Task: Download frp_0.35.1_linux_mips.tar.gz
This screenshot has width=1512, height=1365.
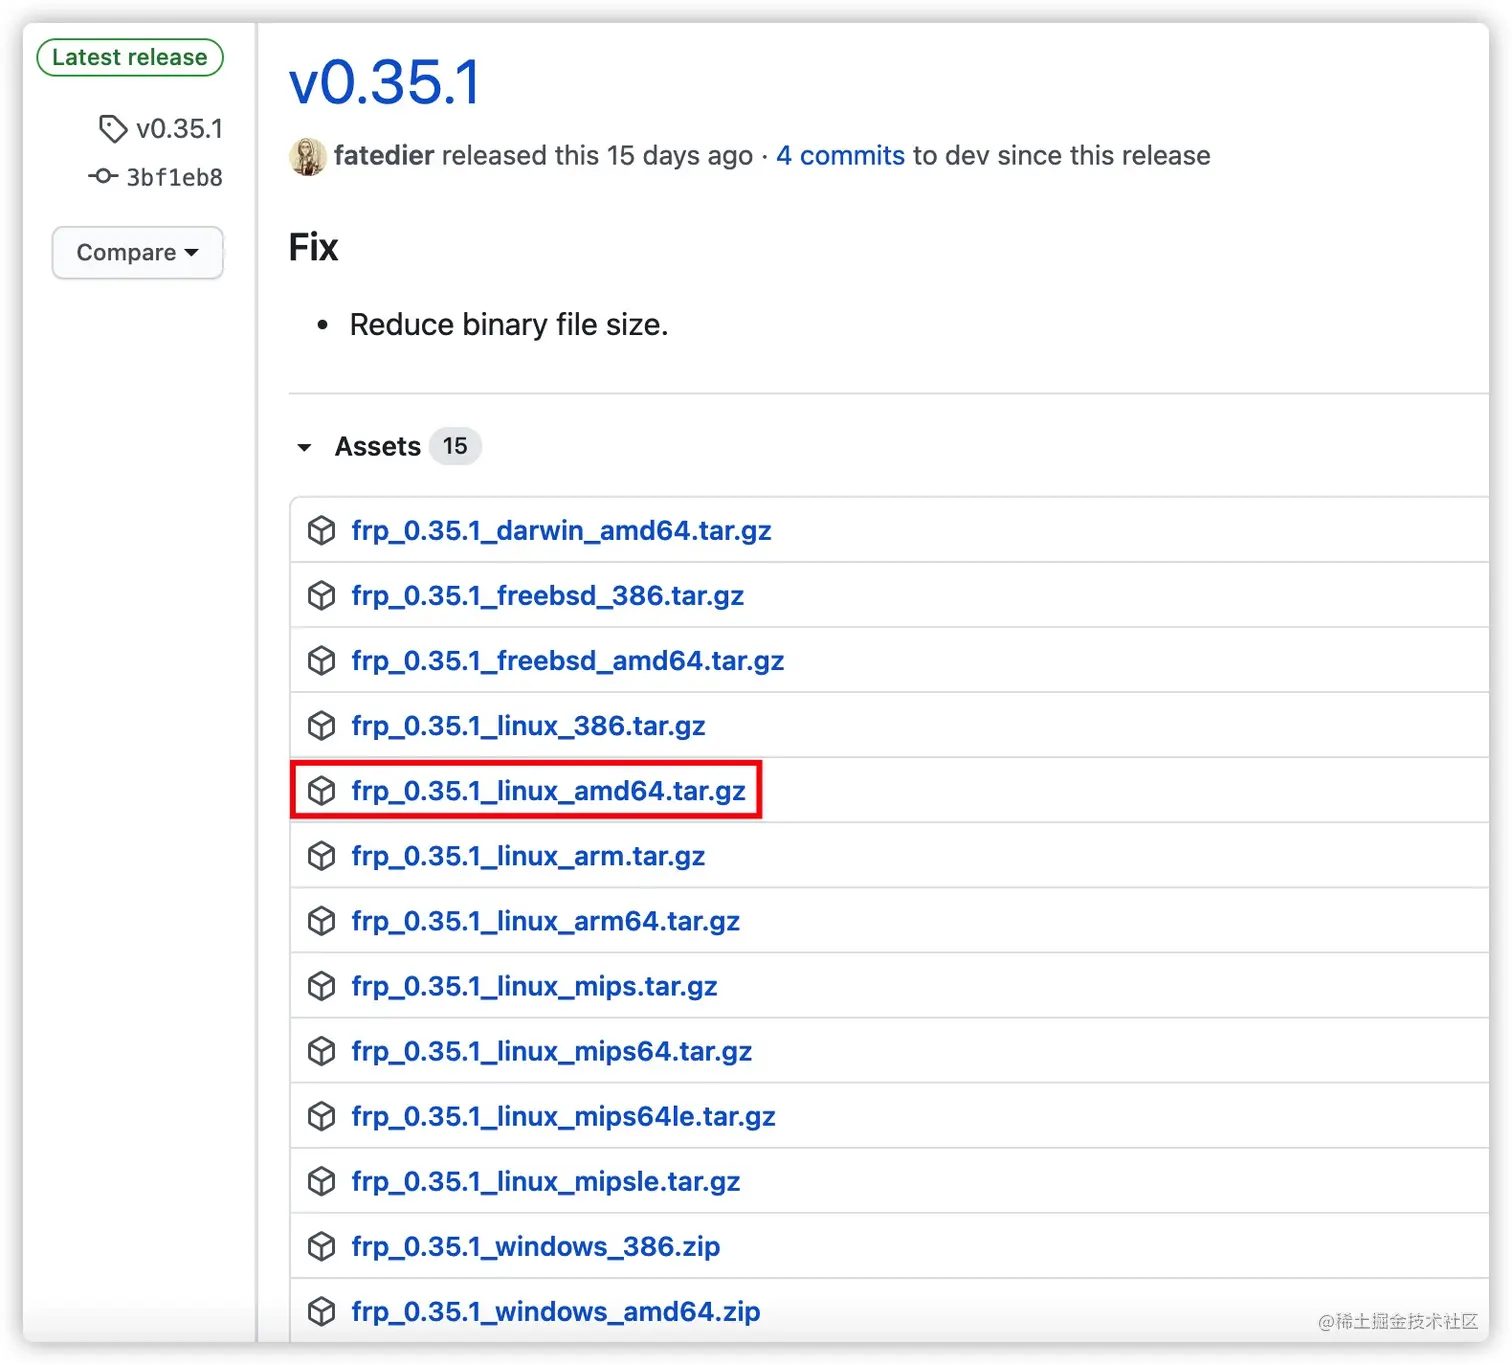Action: point(534,985)
